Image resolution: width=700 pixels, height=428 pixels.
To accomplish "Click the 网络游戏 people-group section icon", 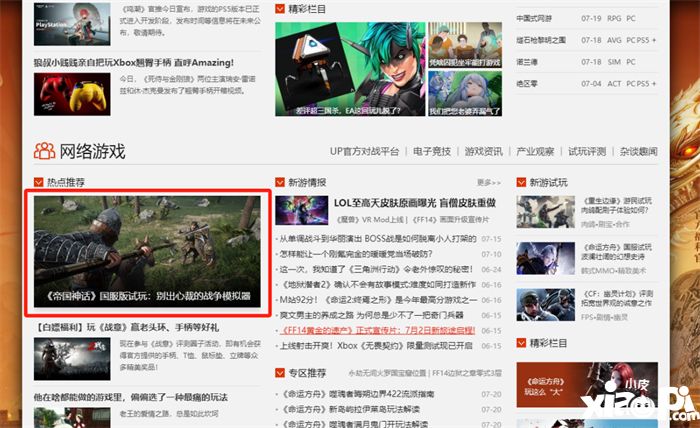I will coord(44,151).
